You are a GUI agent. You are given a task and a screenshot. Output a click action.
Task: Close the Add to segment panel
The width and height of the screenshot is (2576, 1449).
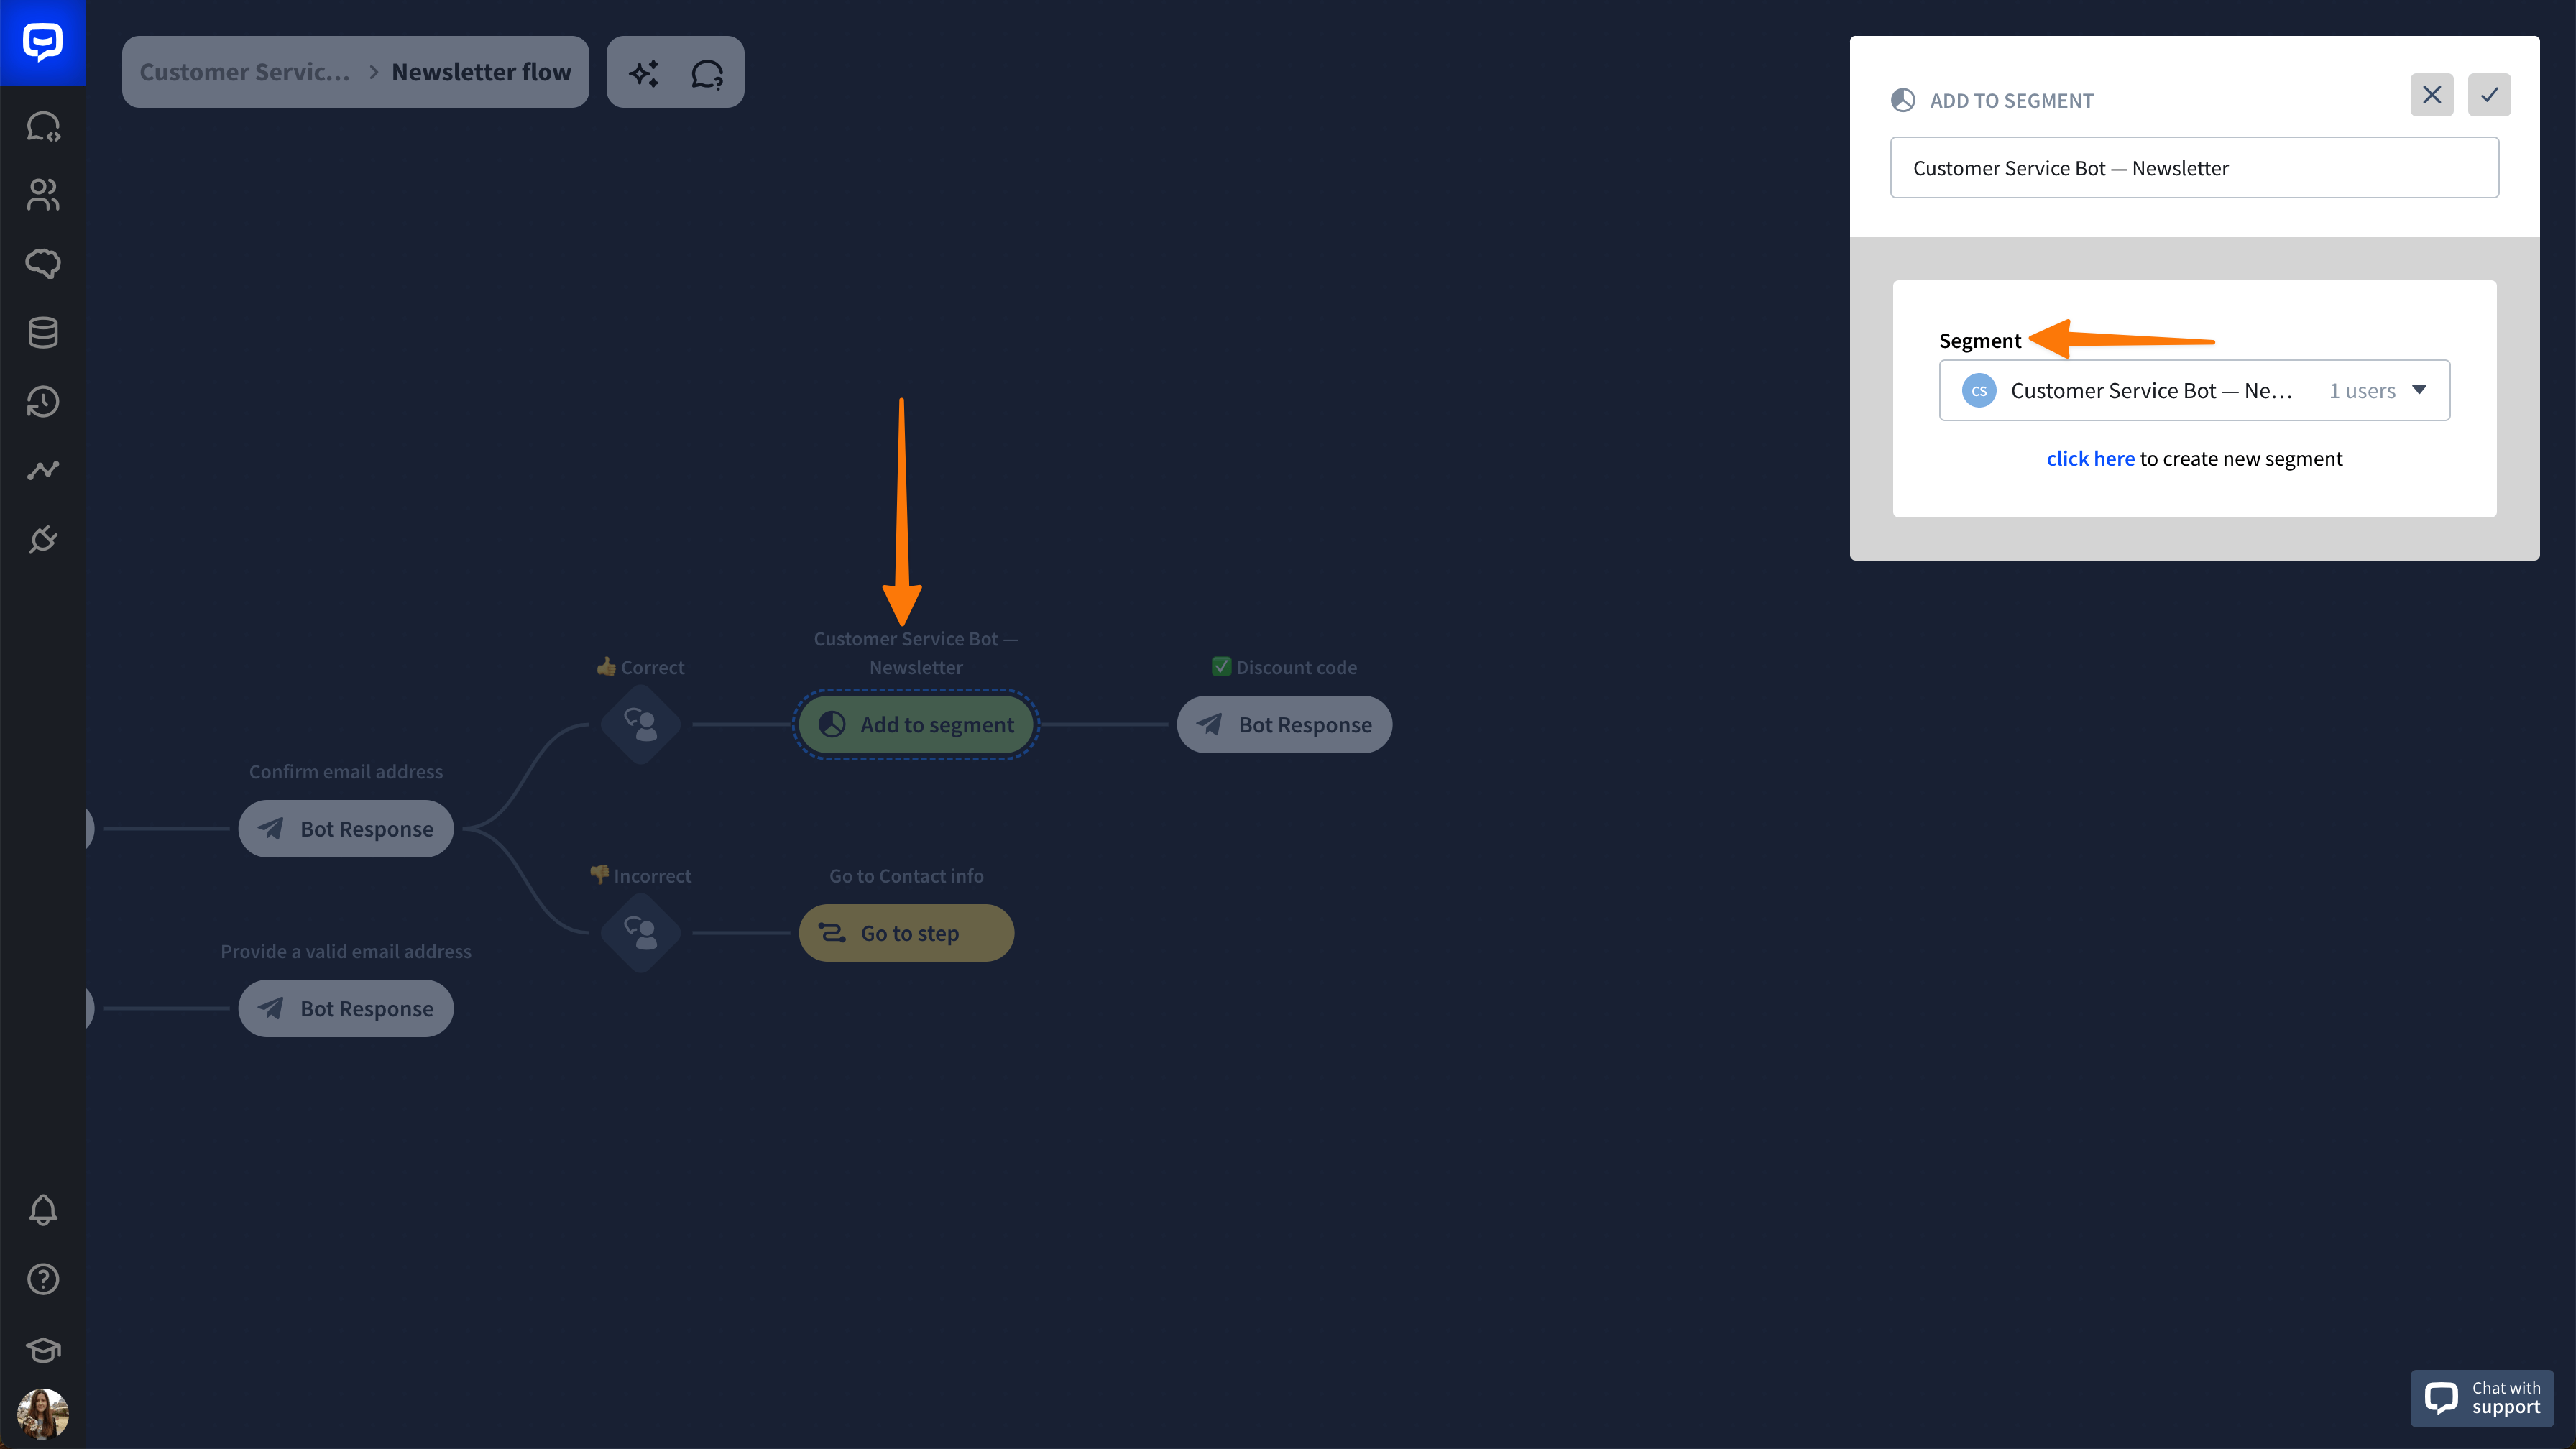(x=2431, y=95)
